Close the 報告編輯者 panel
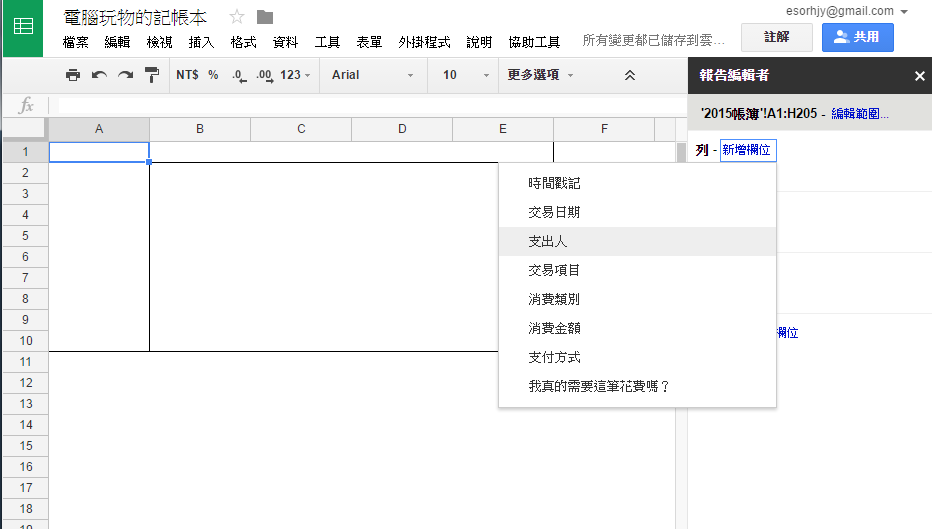The height and width of the screenshot is (529, 932). point(920,75)
